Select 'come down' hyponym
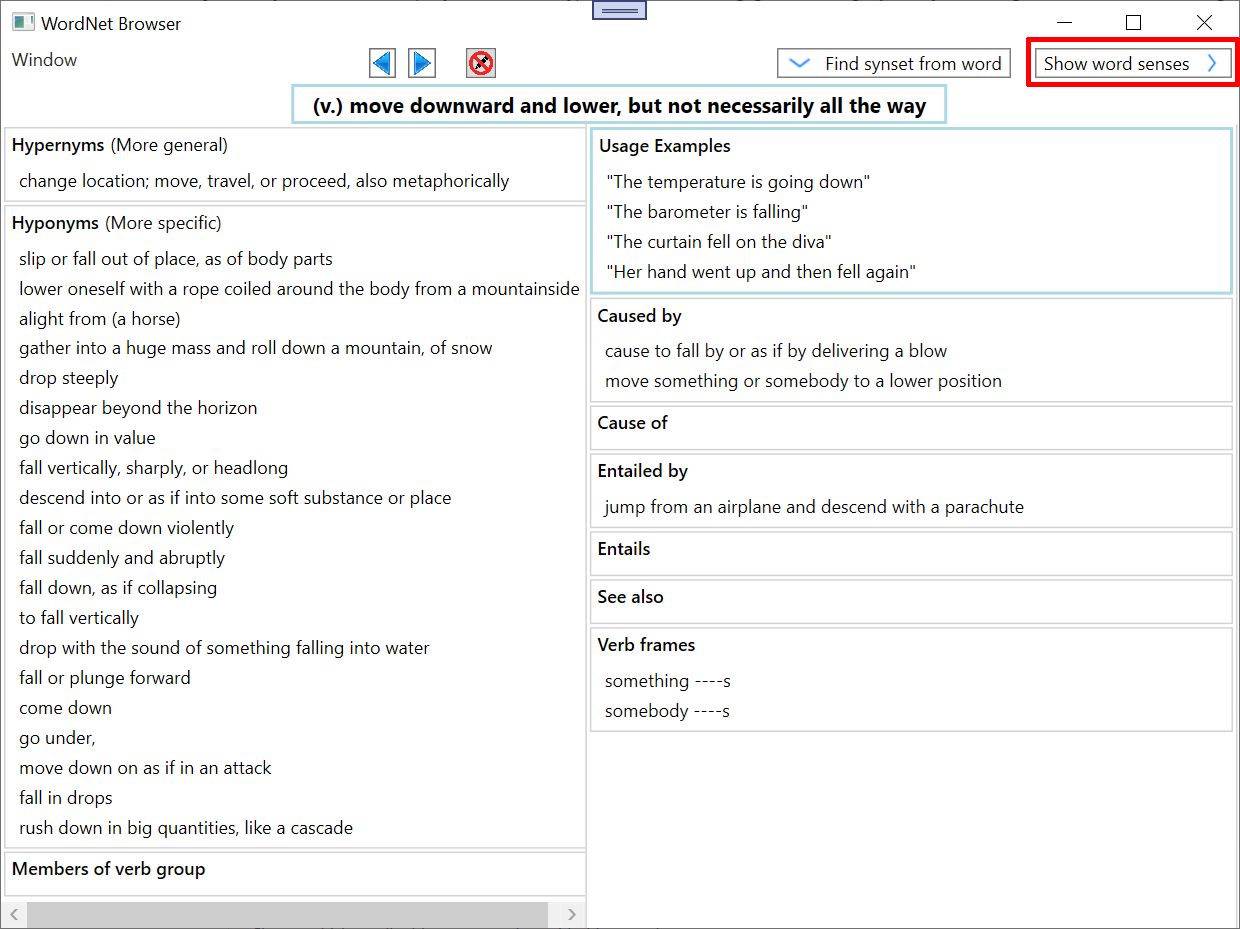Viewport: 1240px width, 929px height. 65,708
